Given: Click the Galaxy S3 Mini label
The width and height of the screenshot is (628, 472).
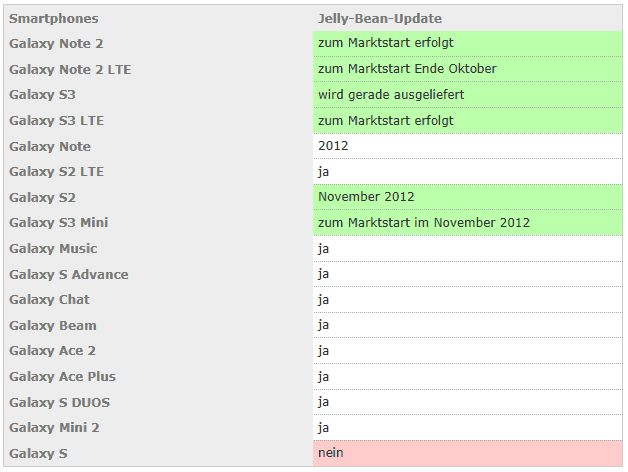Looking at the screenshot, I should point(58,222).
